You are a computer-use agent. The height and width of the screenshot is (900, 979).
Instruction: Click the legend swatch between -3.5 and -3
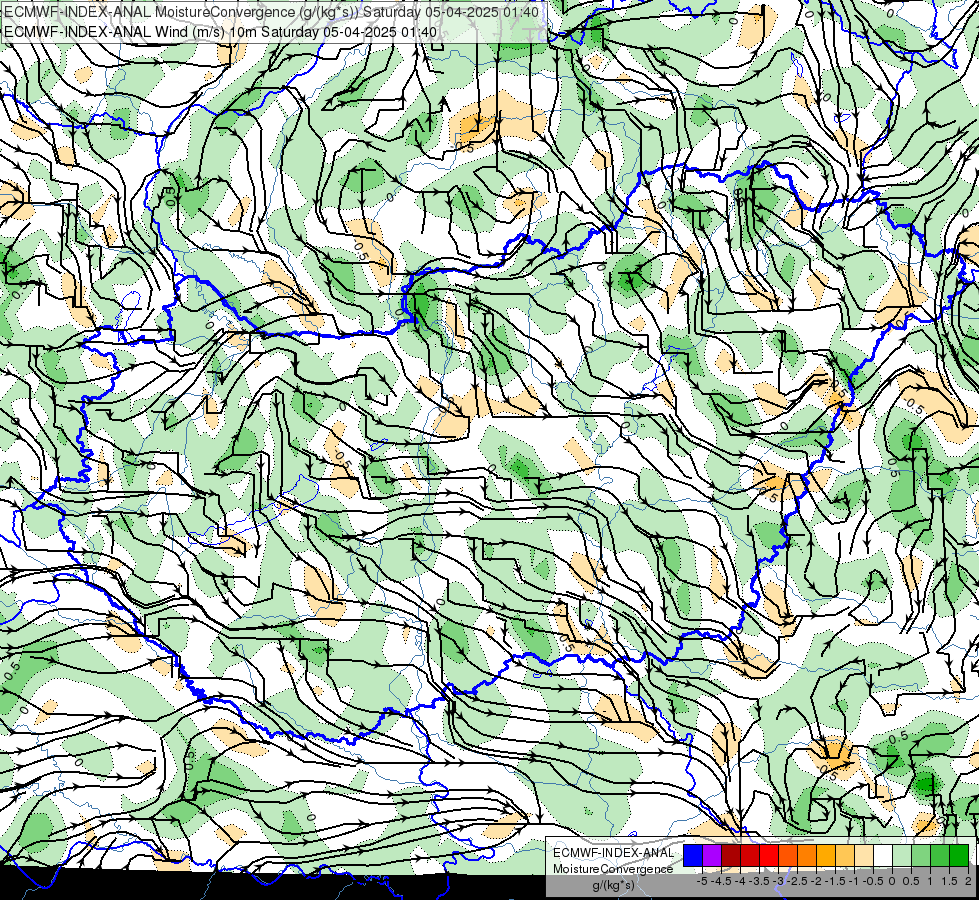769,856
